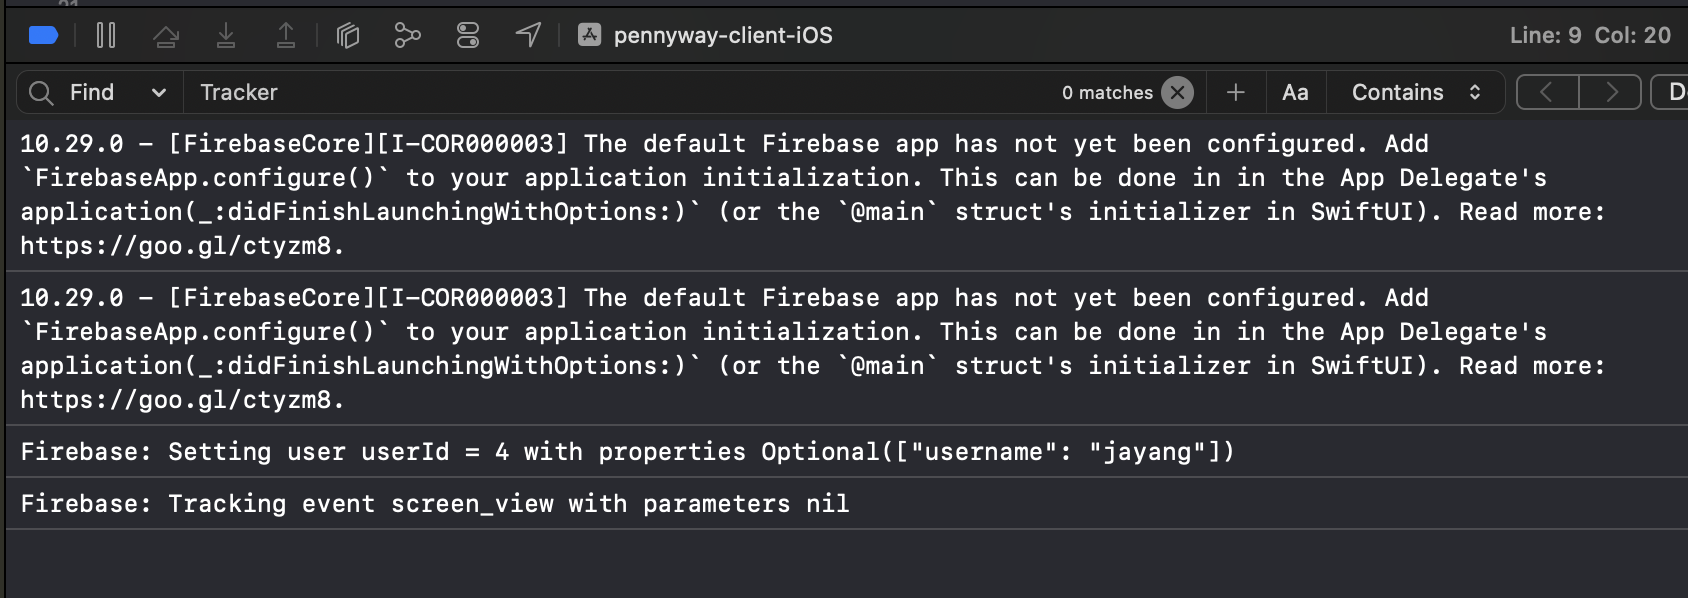Click the Step Over debug icon
Screen dimensions: 1688x598
pyautogui.click(x=166, y=36)
